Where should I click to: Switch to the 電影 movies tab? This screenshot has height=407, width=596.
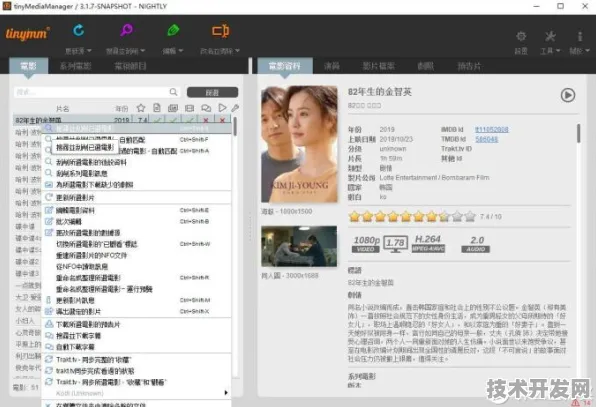29,66
